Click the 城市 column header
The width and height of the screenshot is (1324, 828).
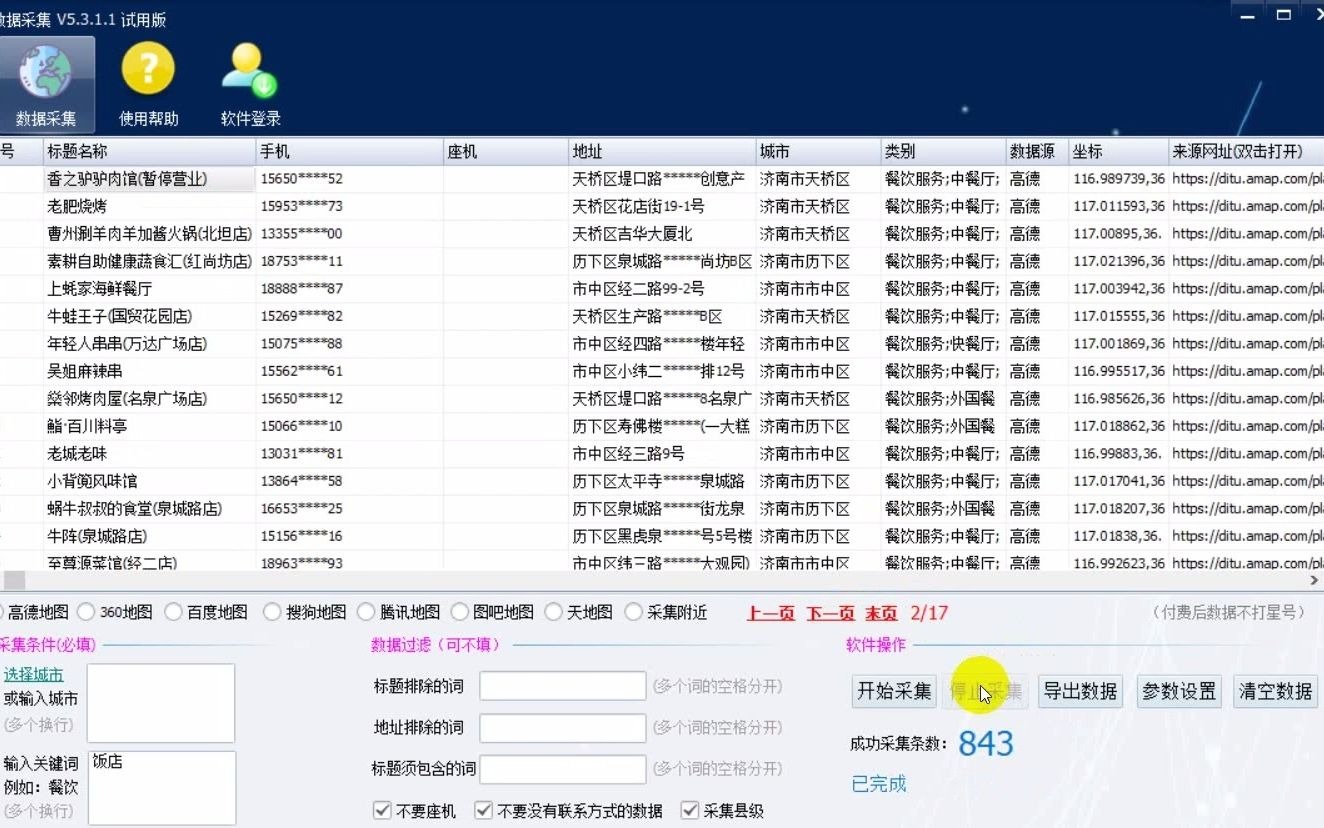coord(818,152)
